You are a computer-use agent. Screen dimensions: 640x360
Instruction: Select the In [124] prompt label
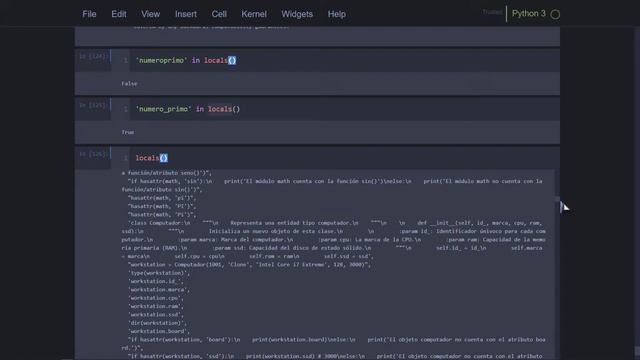coord(93,56)
